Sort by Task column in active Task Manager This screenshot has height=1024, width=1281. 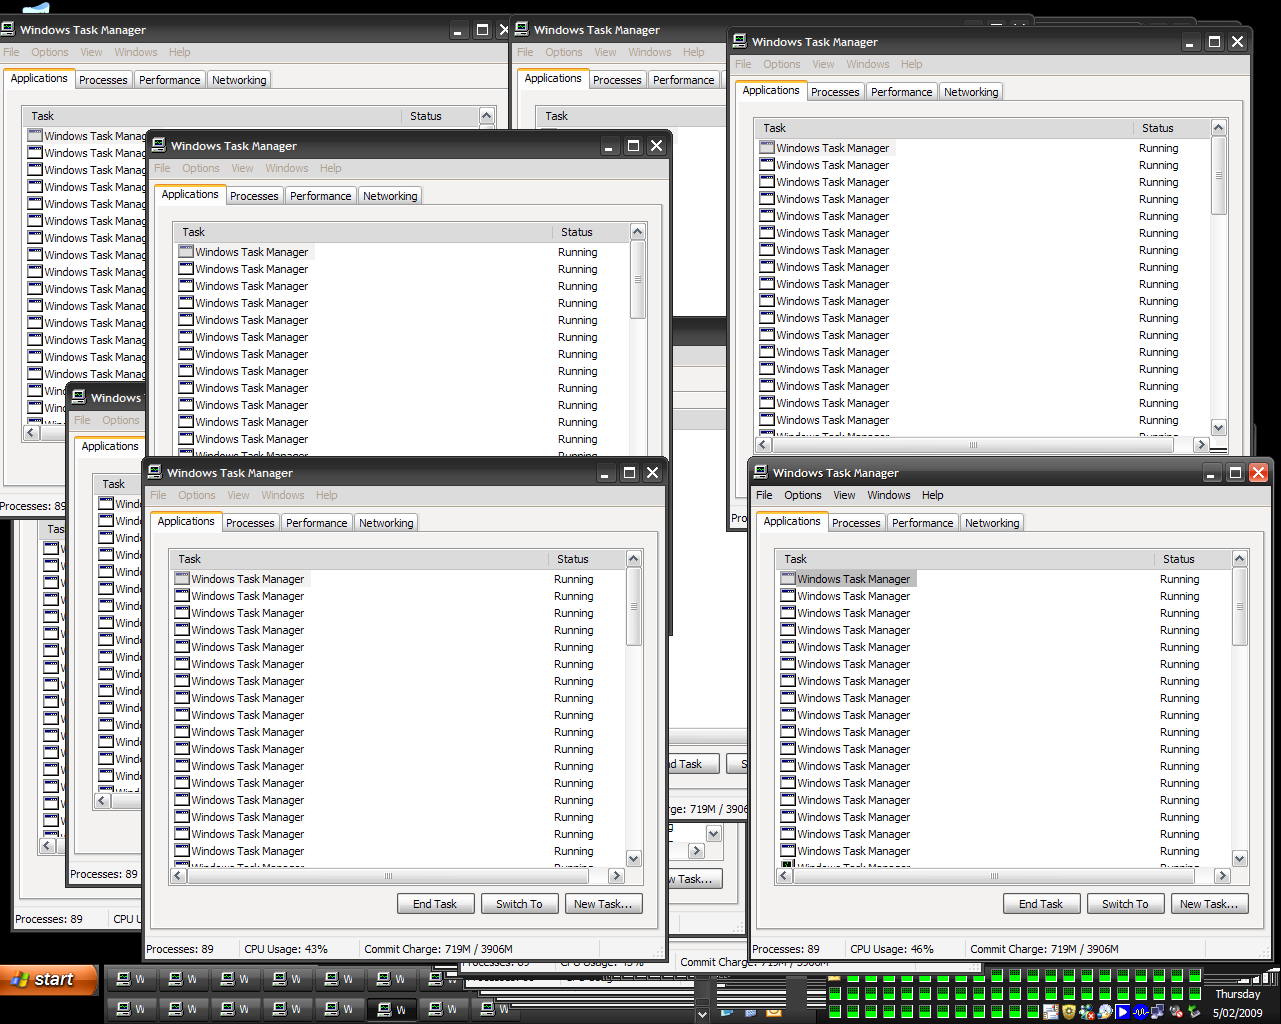click(964, 559)
